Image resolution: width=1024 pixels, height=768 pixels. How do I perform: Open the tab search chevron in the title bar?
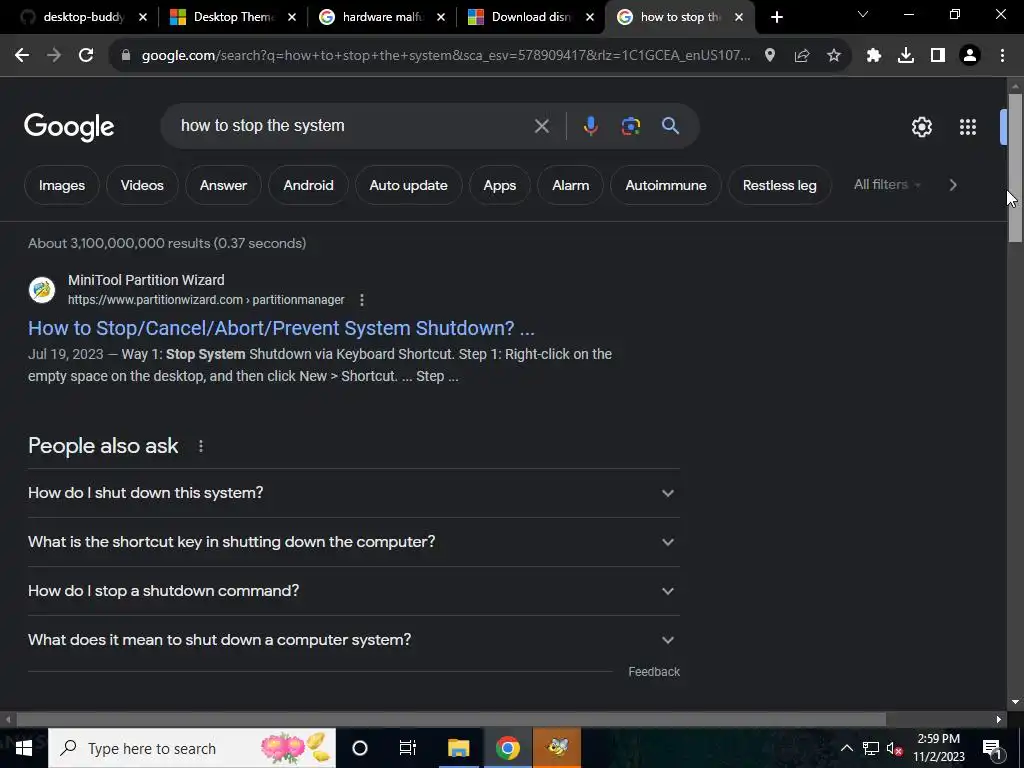(863, 14)
